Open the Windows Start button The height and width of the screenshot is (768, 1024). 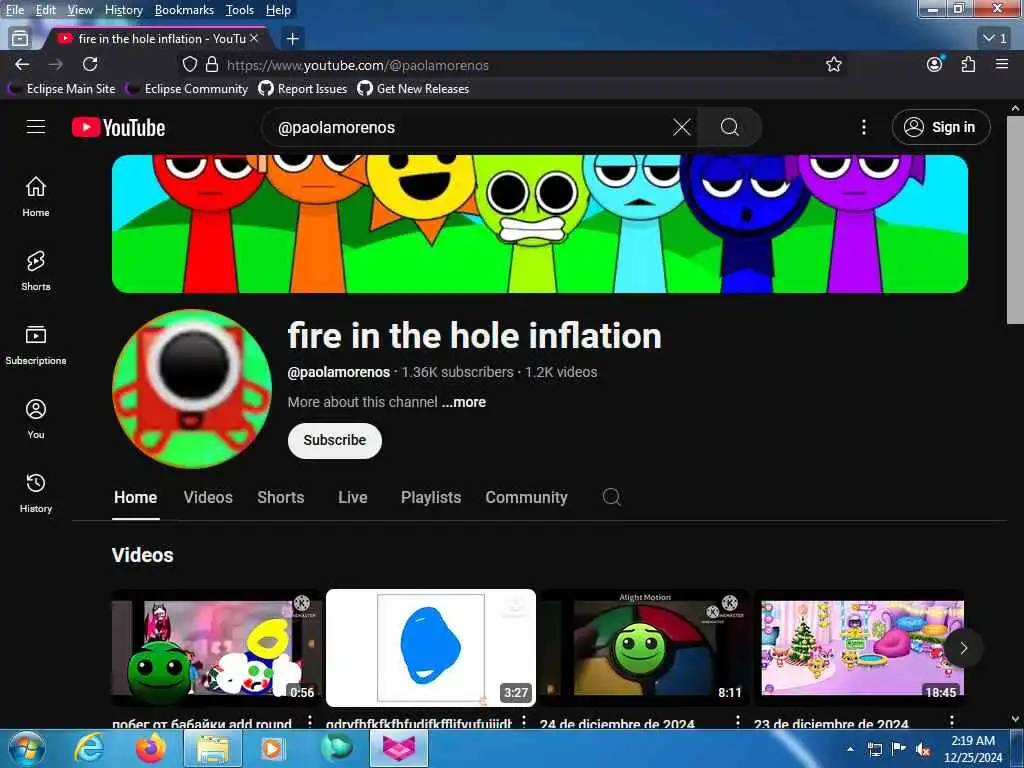[27, 749]
